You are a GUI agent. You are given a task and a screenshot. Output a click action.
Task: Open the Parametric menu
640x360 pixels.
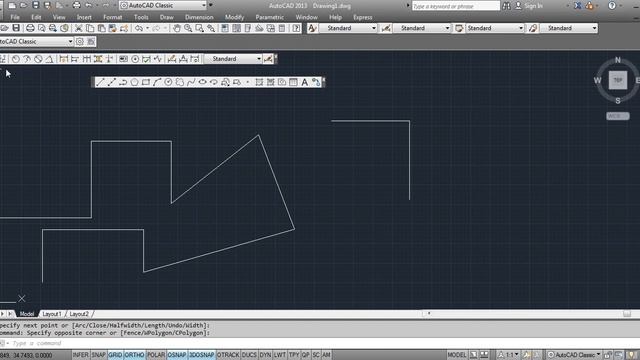click(x=269, y=18)
